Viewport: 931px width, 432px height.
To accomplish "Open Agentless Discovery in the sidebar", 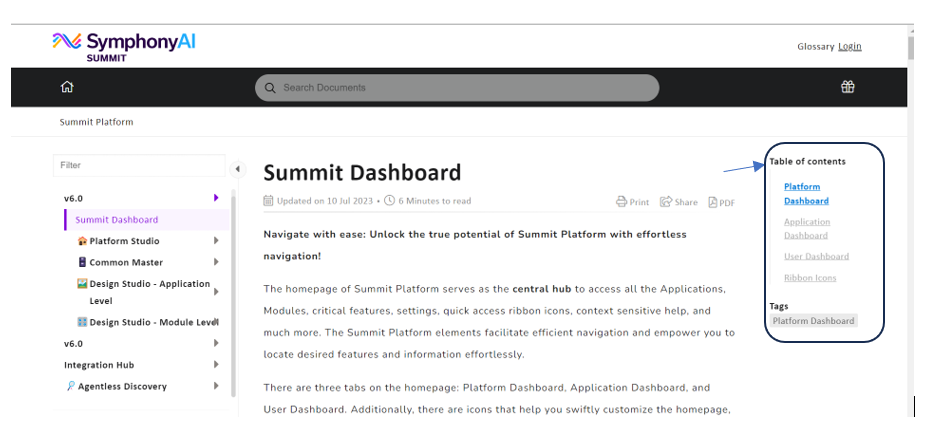I will tap(122, 386).
